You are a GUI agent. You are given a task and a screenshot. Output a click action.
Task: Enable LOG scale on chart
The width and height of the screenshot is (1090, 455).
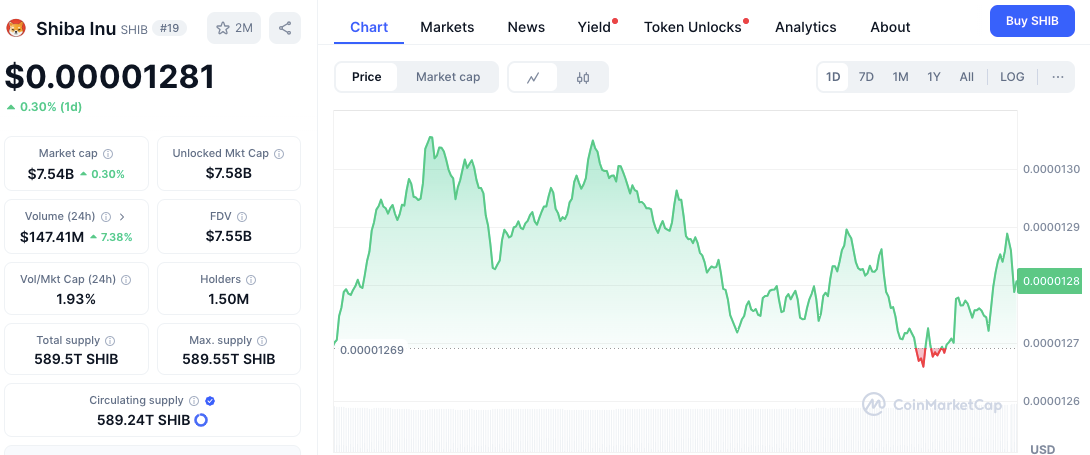(1012, 77)
